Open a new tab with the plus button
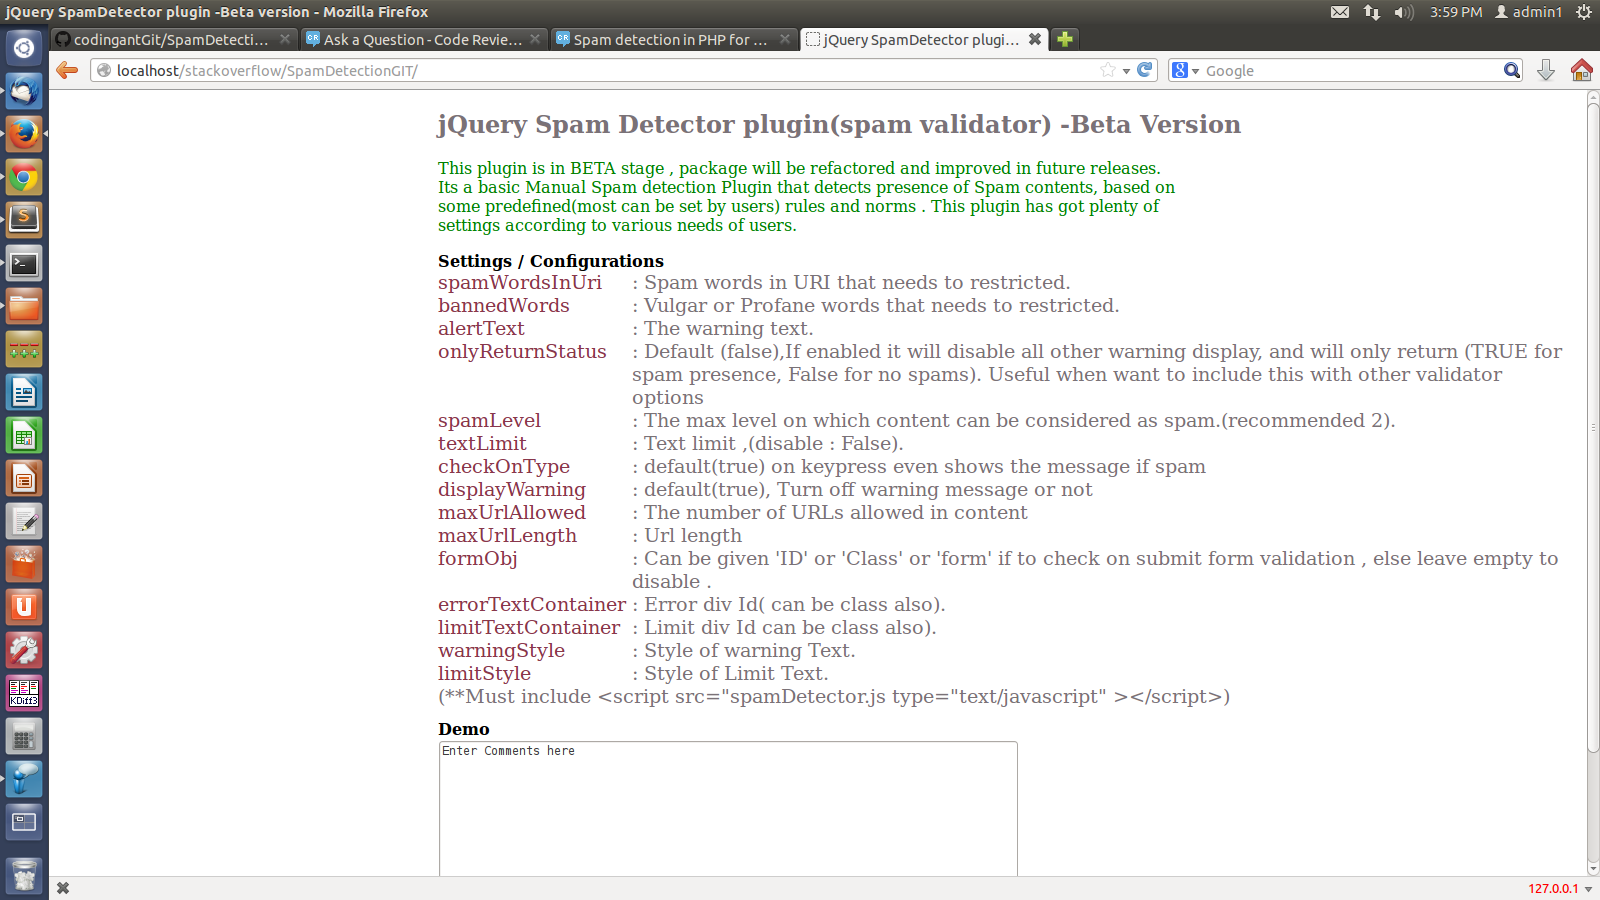1600x900 pixels. tap(1065, 39)
